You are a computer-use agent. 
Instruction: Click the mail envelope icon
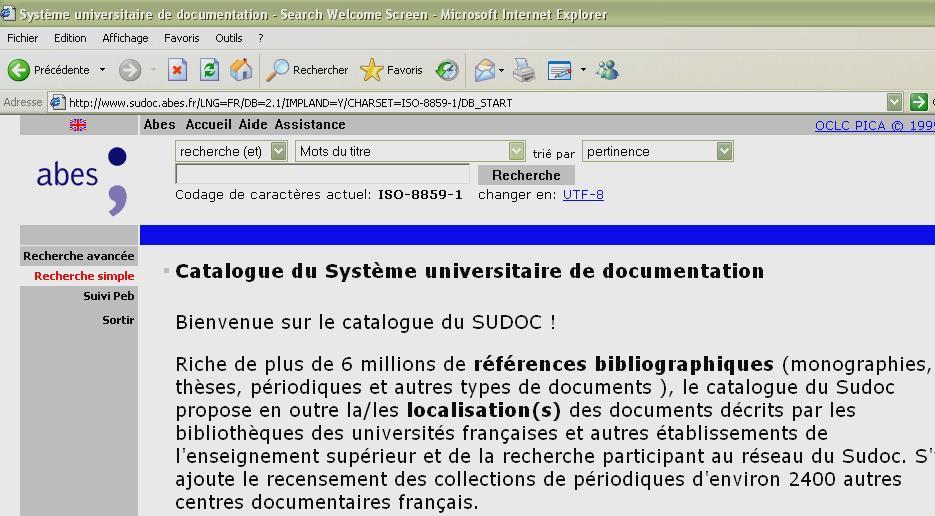pyautogui.click(x=485, y=70)
